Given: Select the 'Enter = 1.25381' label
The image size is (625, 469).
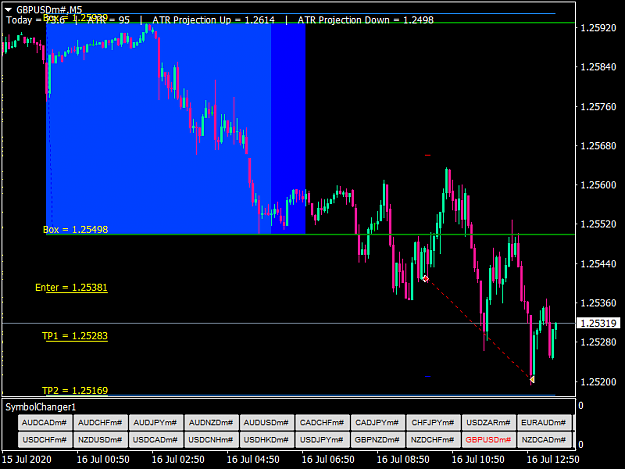Looking at the screenshot, I should coord(71,287).
